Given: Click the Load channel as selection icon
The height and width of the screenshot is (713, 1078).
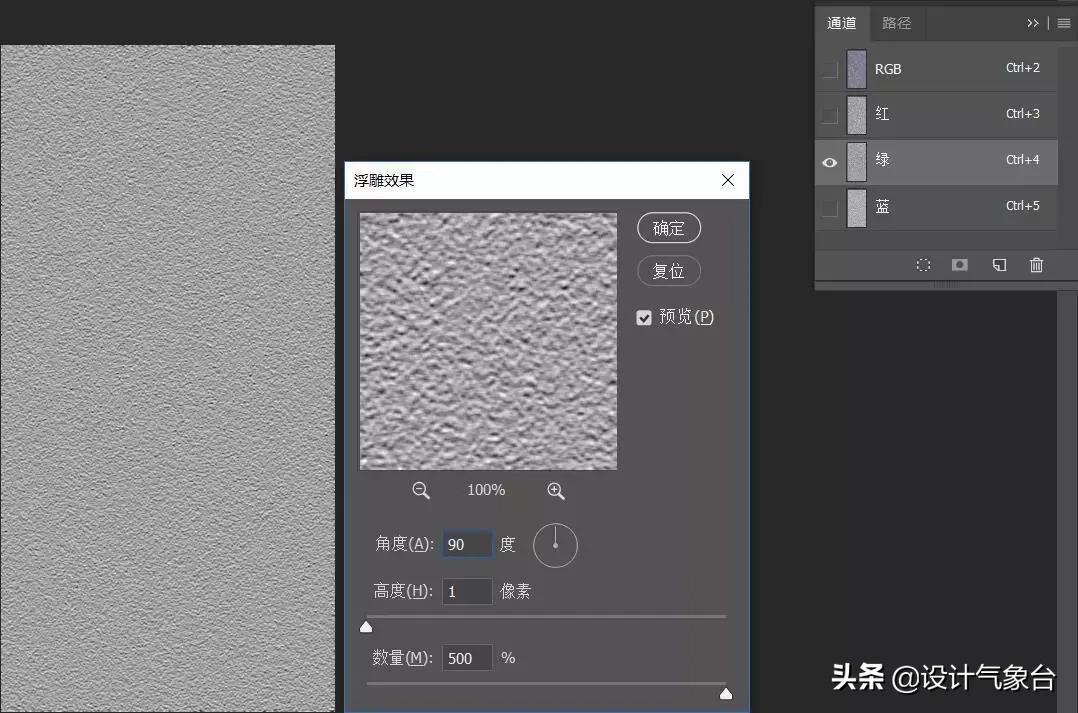Looking at the screenshot, I should [x=923, y=265].
